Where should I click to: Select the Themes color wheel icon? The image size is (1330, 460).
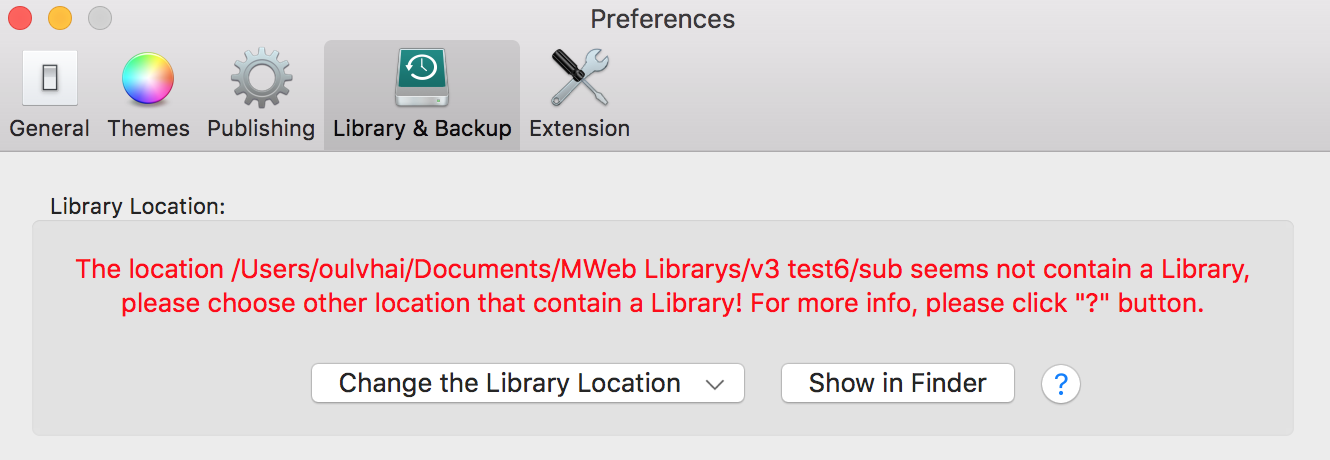pos(148,79)
